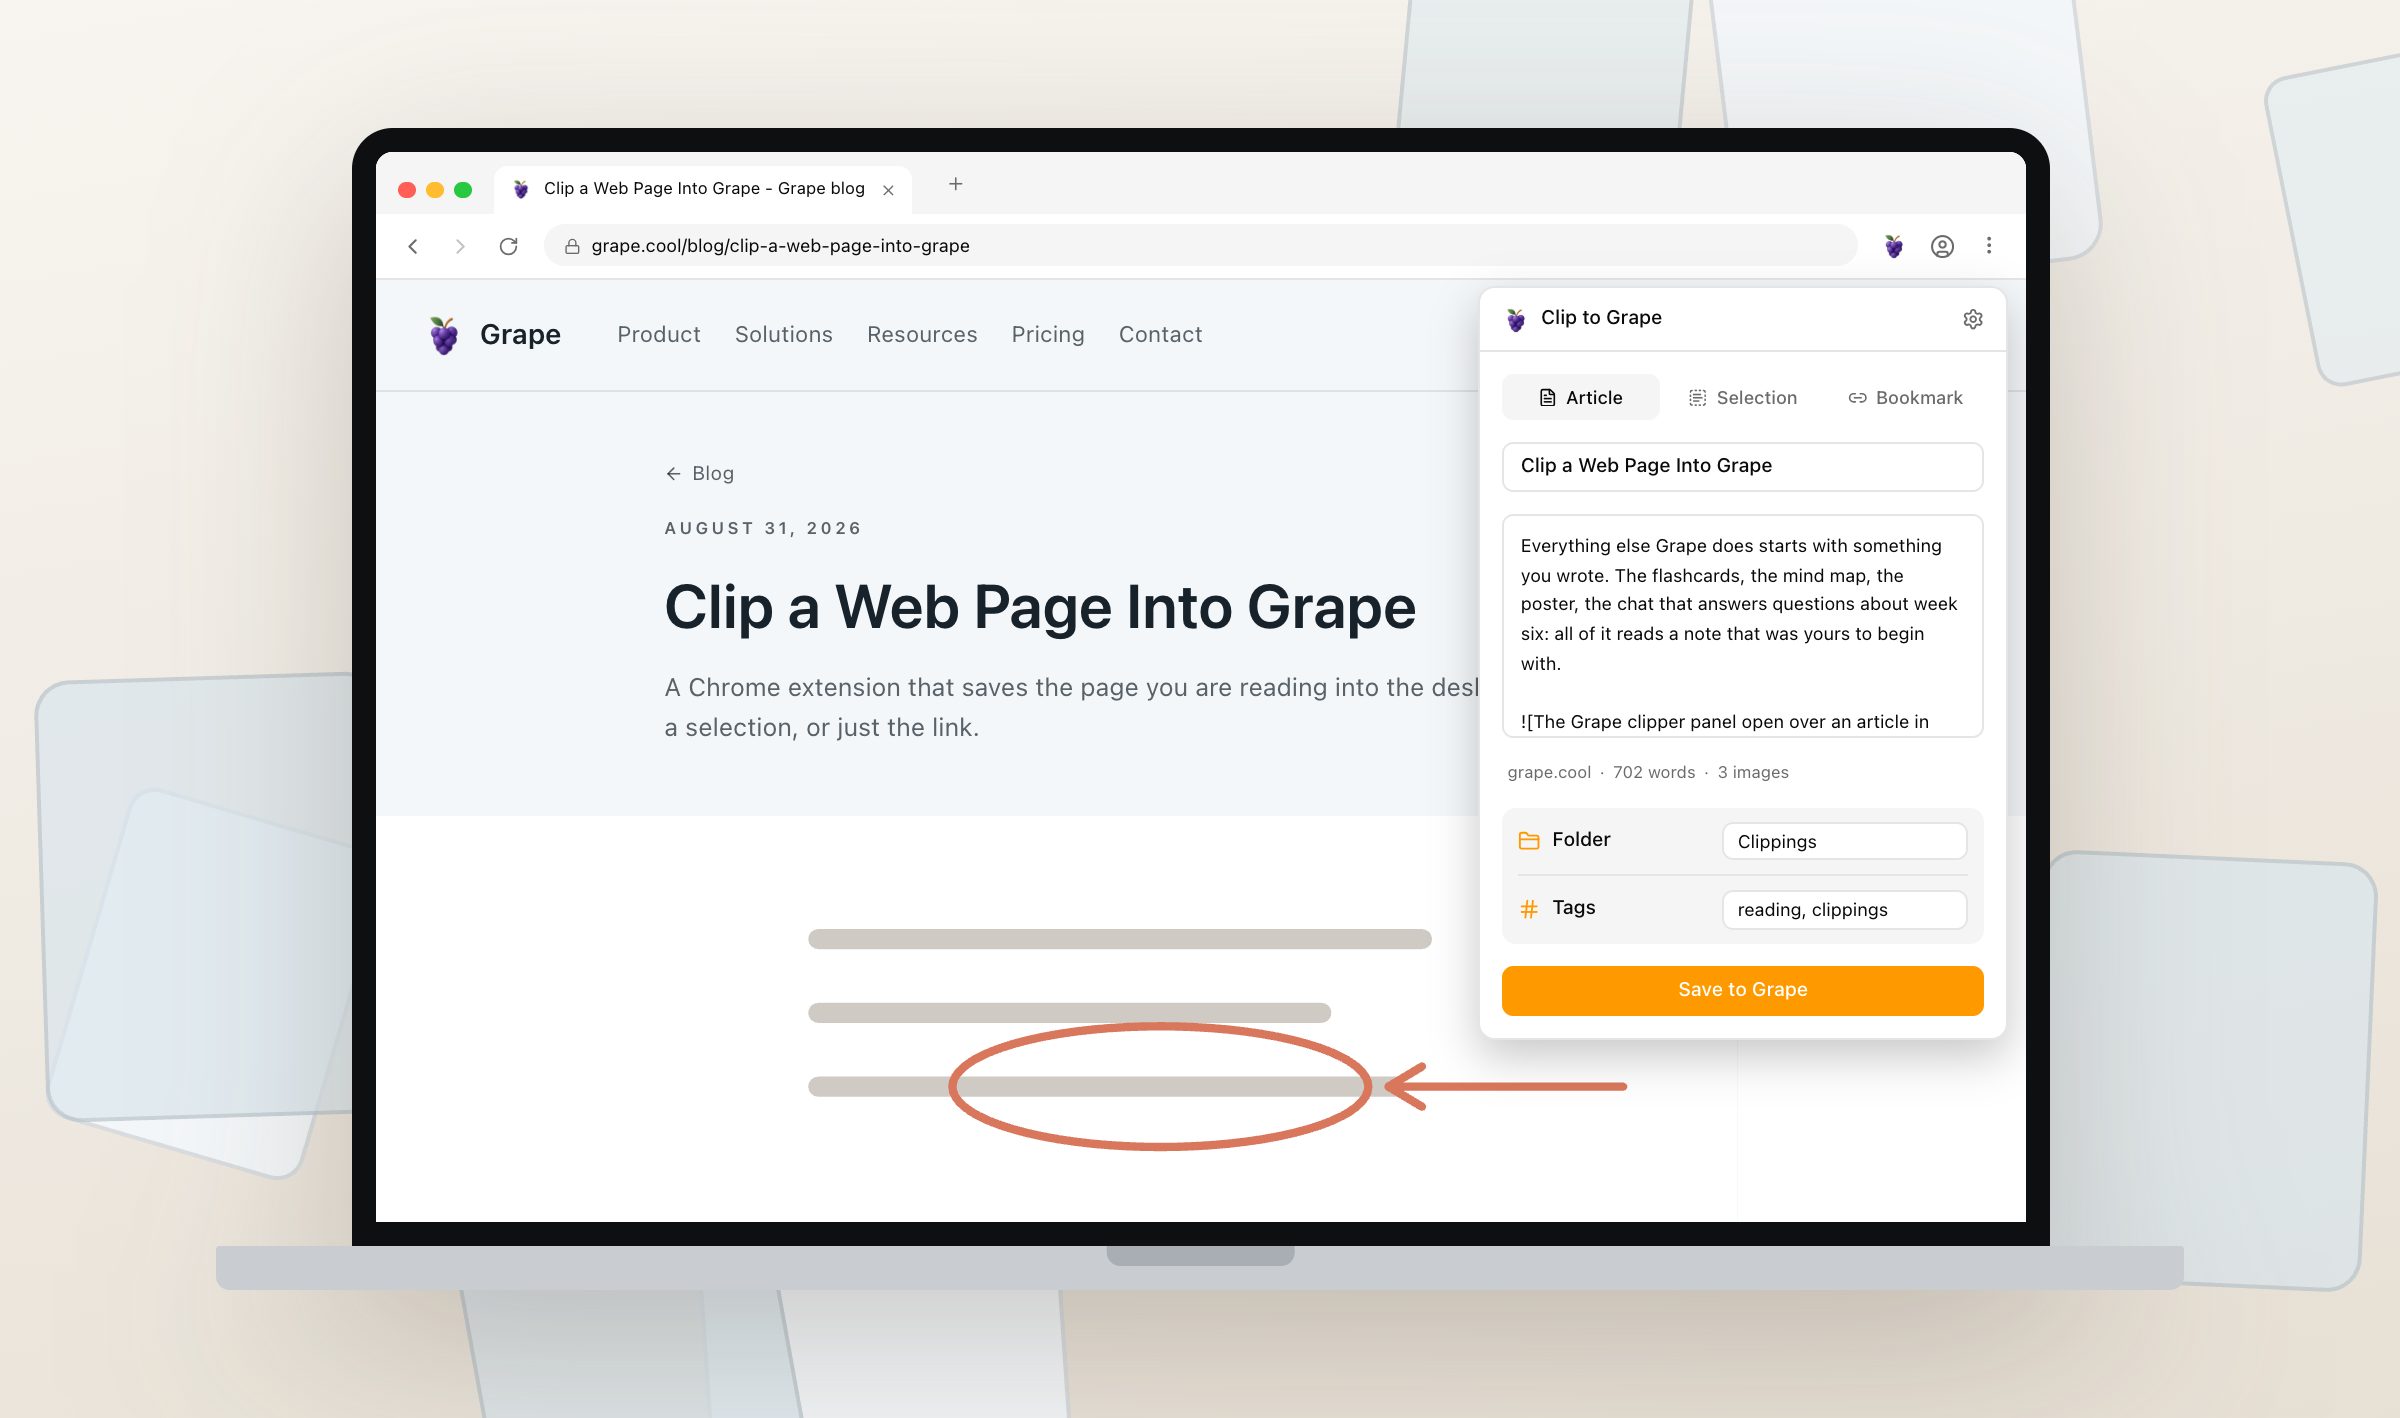Click the Grape wordmark in the header
Screen dimensions: 2400x1418
tap(520, 334)
